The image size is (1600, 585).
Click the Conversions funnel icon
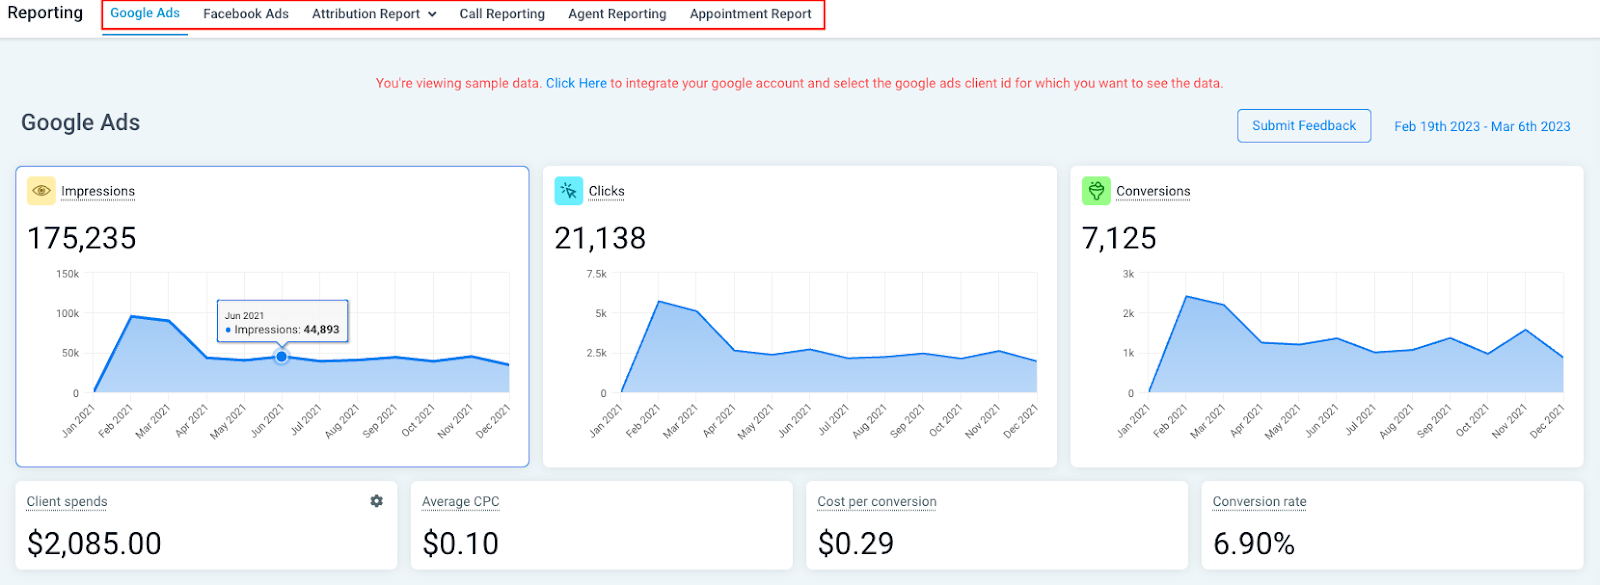[1096, 191]
